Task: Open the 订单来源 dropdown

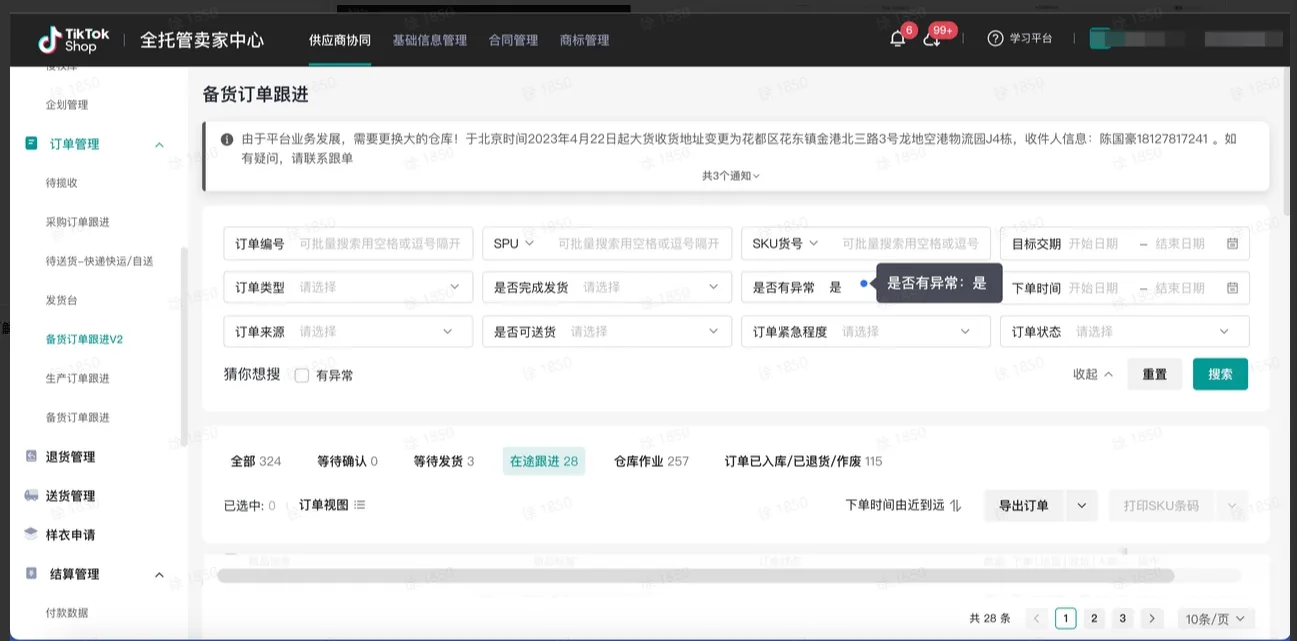Action: click(348, 331)
